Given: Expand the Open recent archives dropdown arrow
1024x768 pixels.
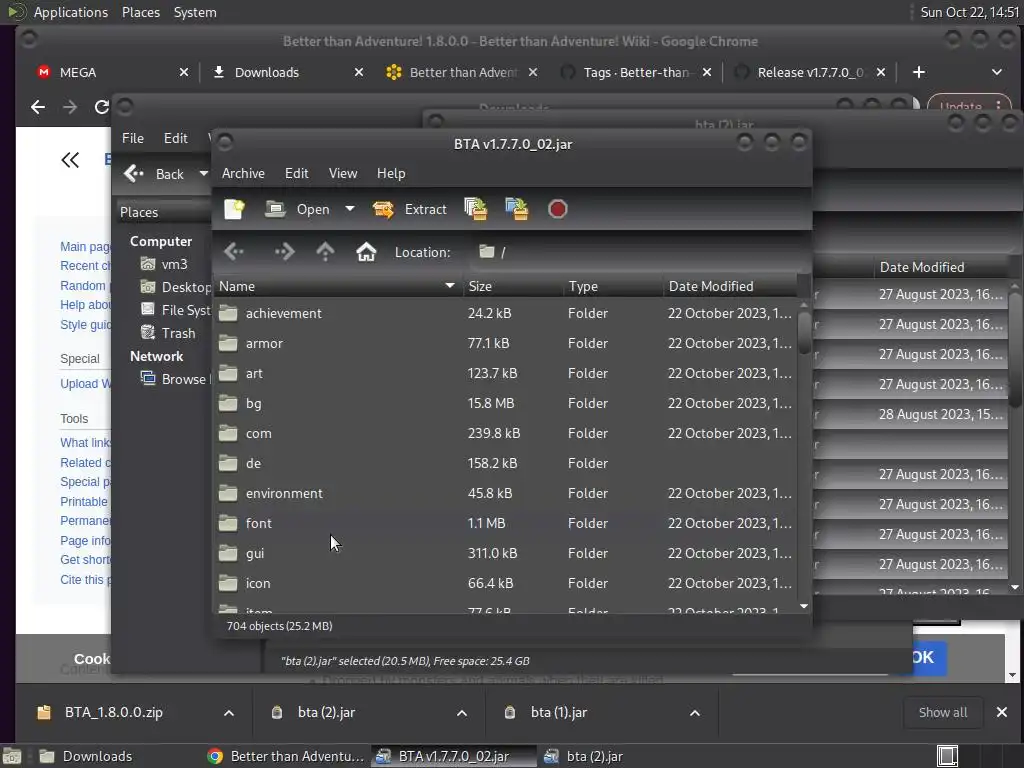Looking at the screenshot, I should pyautogui.click(x=350, y=209).
